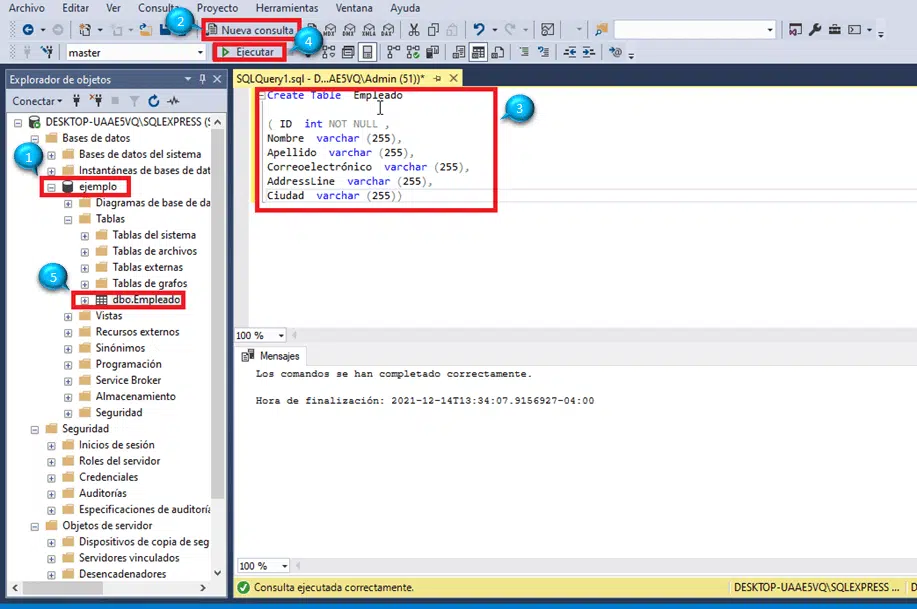
Task: Open the master database dropdown
Action: click(201, 52)
